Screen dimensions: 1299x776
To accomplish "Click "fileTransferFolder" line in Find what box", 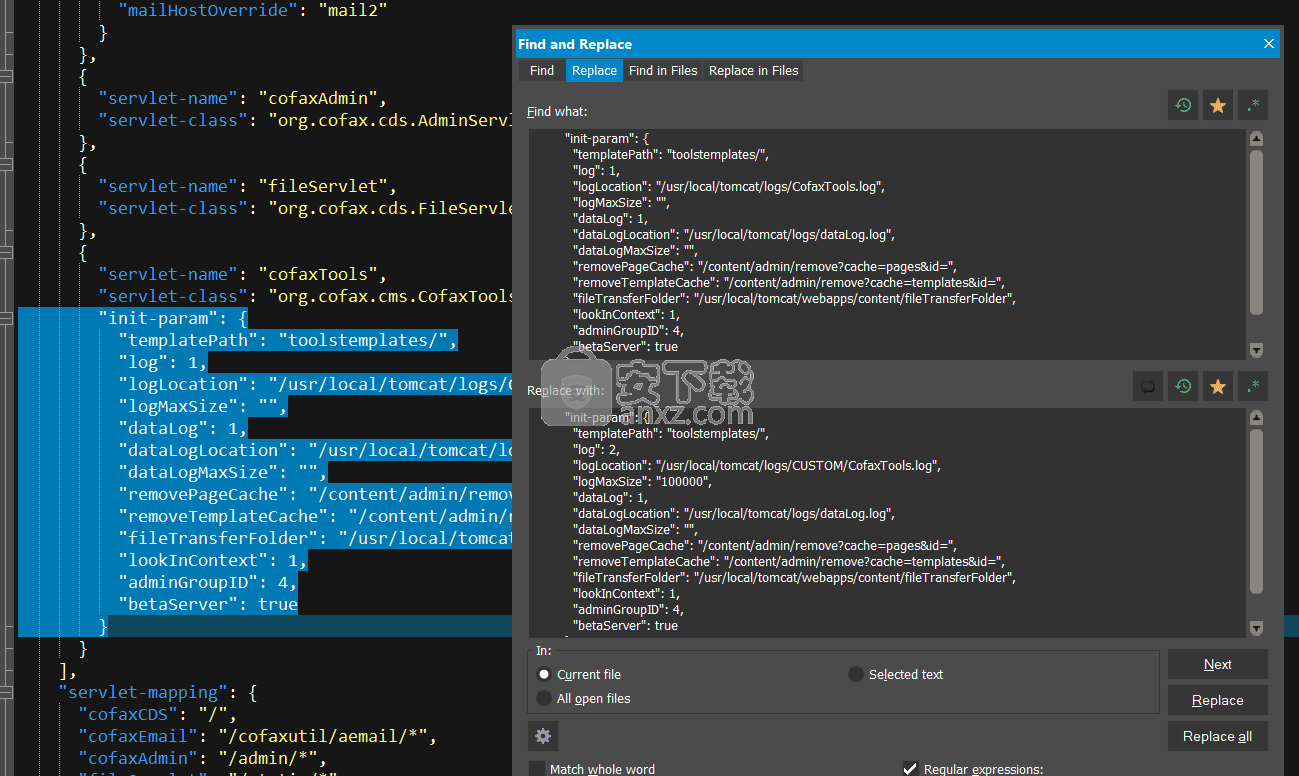I will click(794, 299).
